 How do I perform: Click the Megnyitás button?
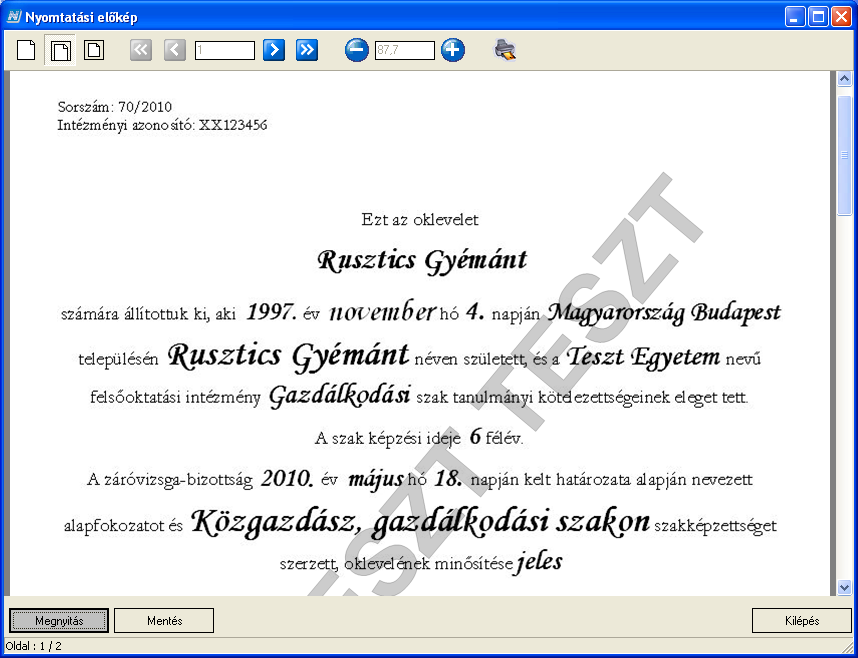click(59, 620)
